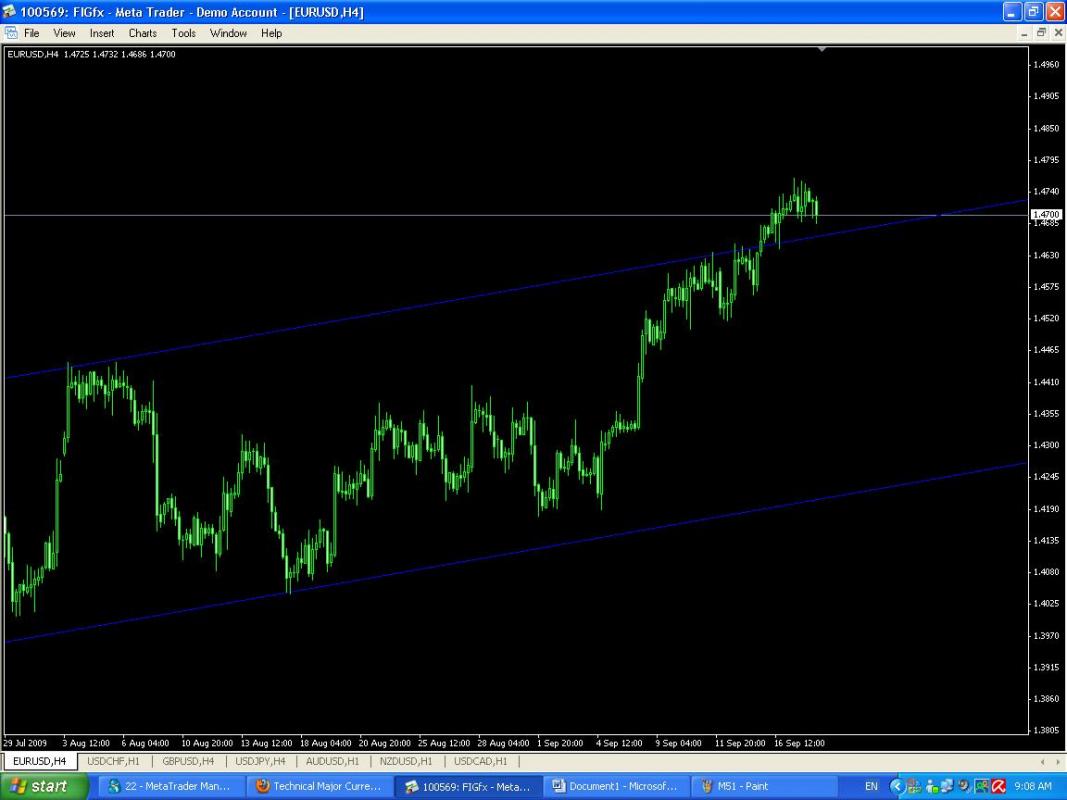Switch to the GBPUSD,H4 chart tab

188,761
